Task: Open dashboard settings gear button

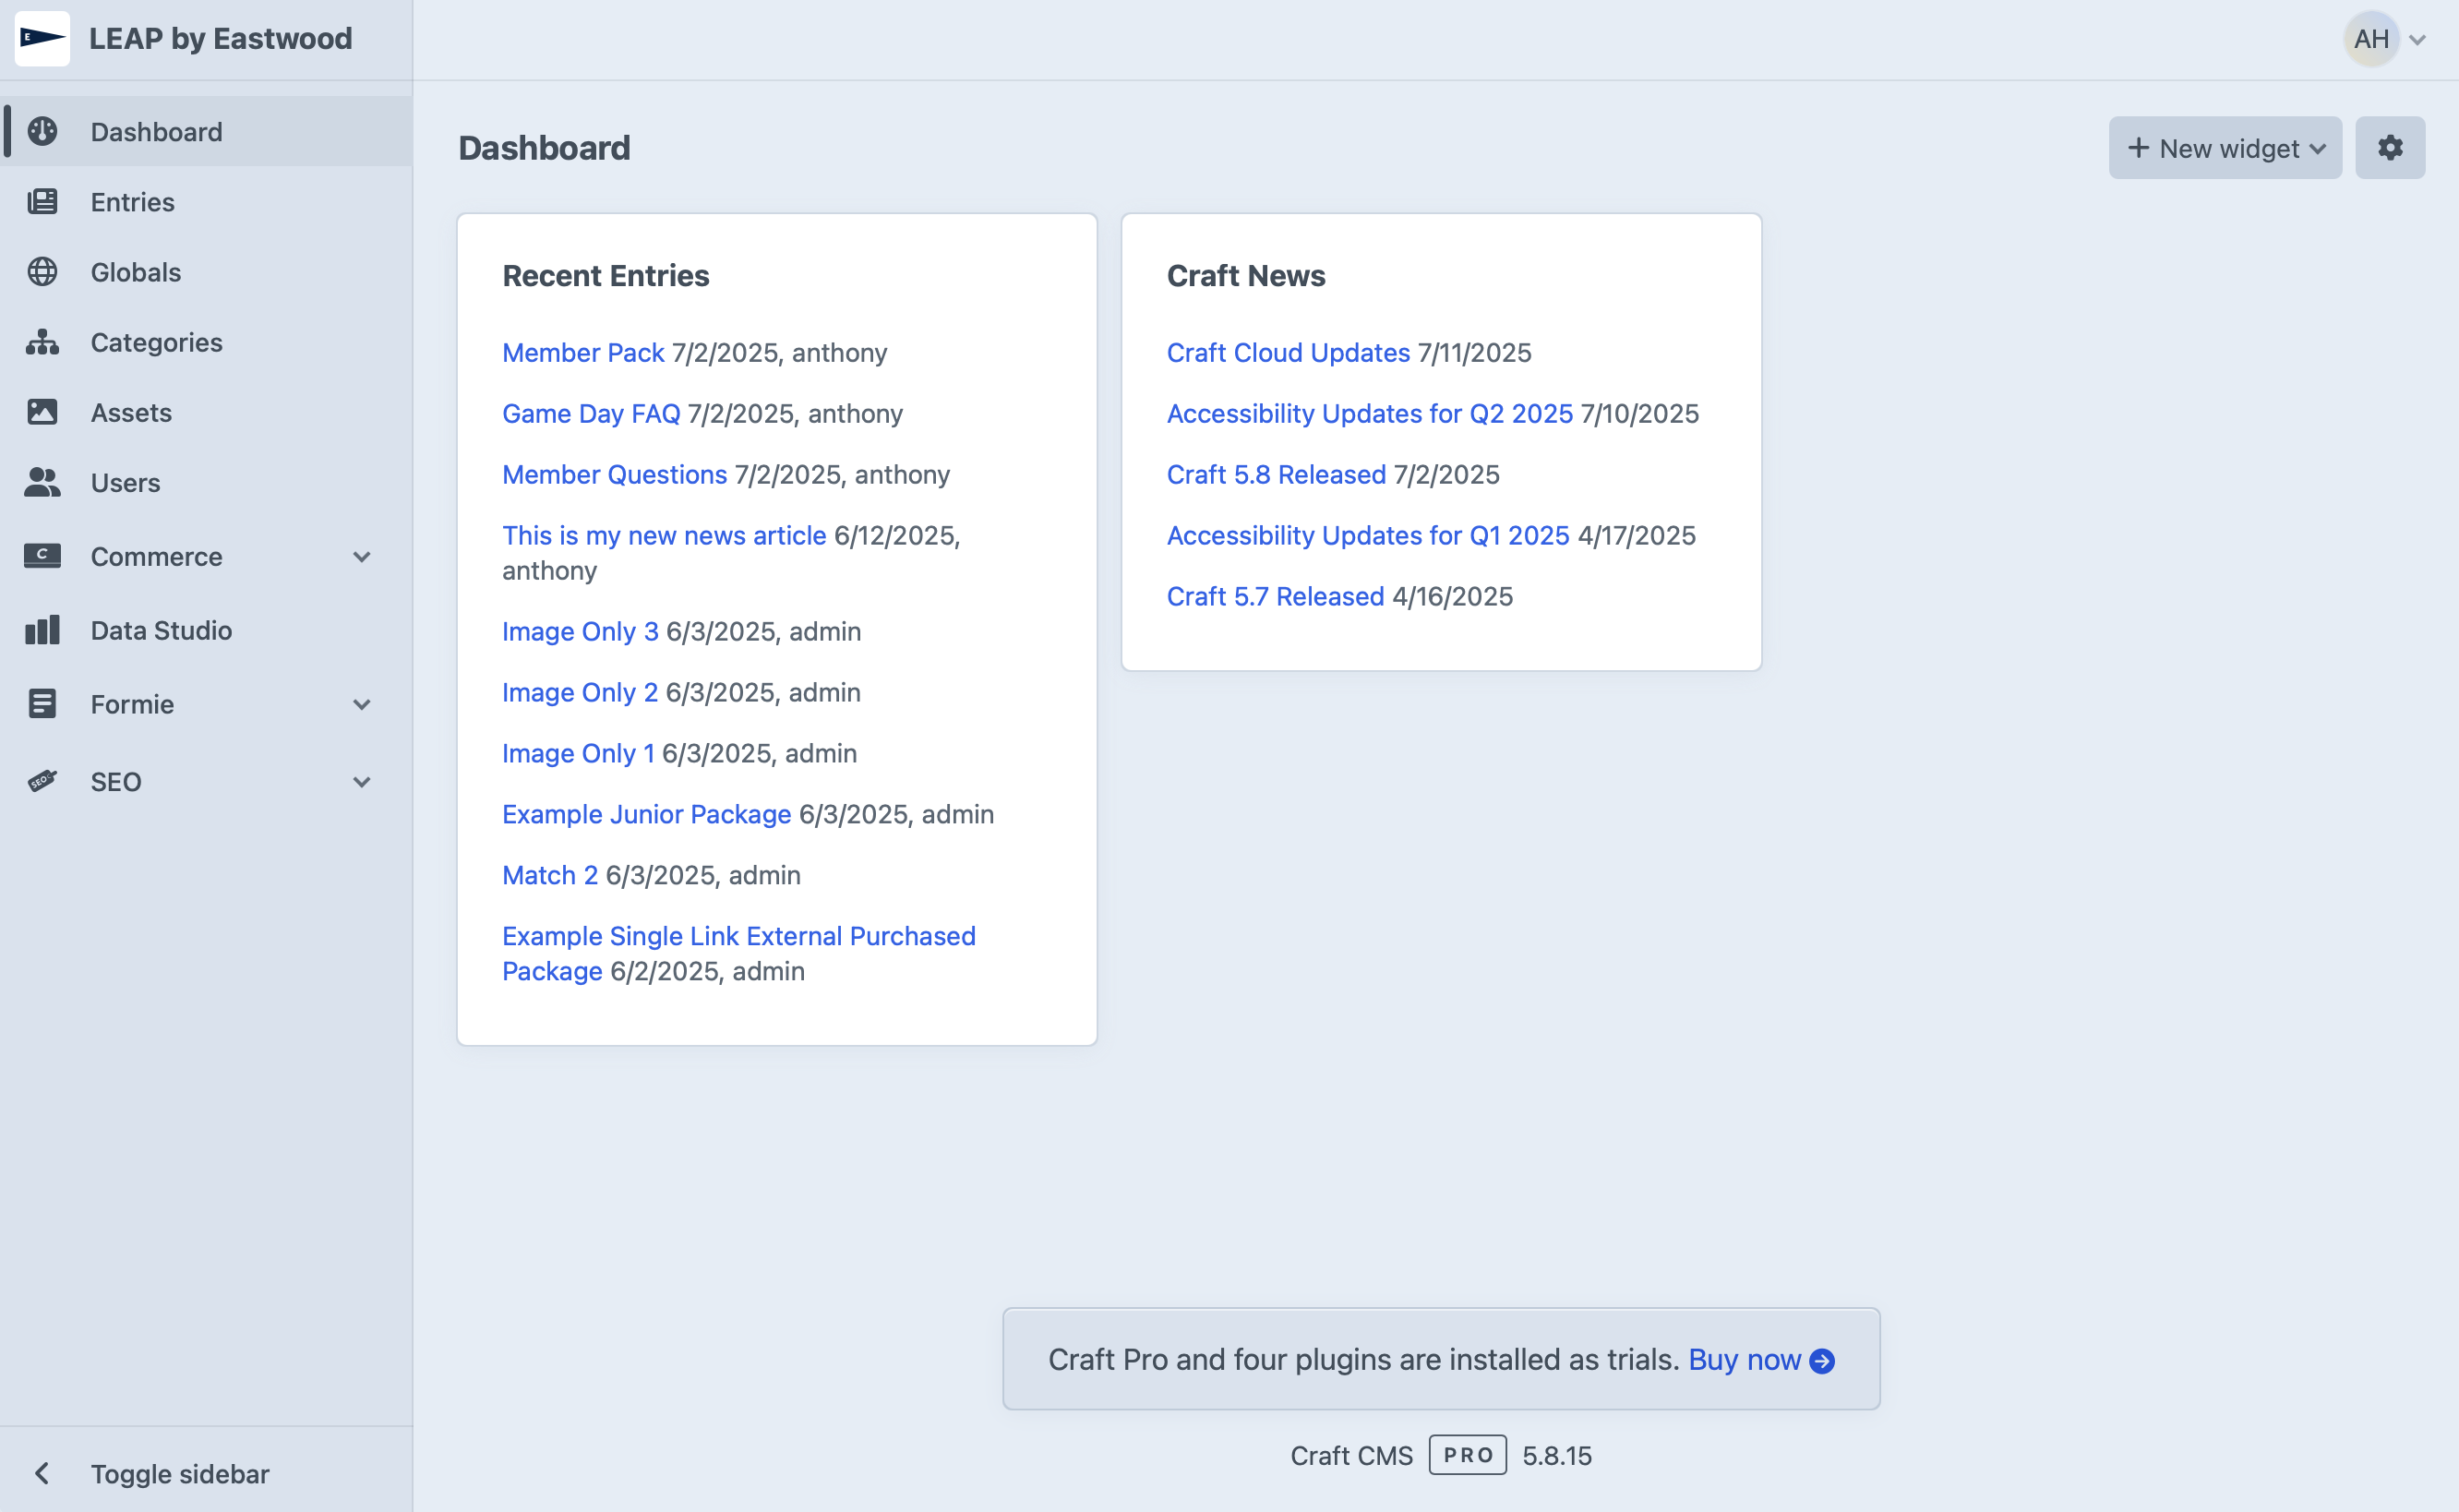Action: 2389,148
